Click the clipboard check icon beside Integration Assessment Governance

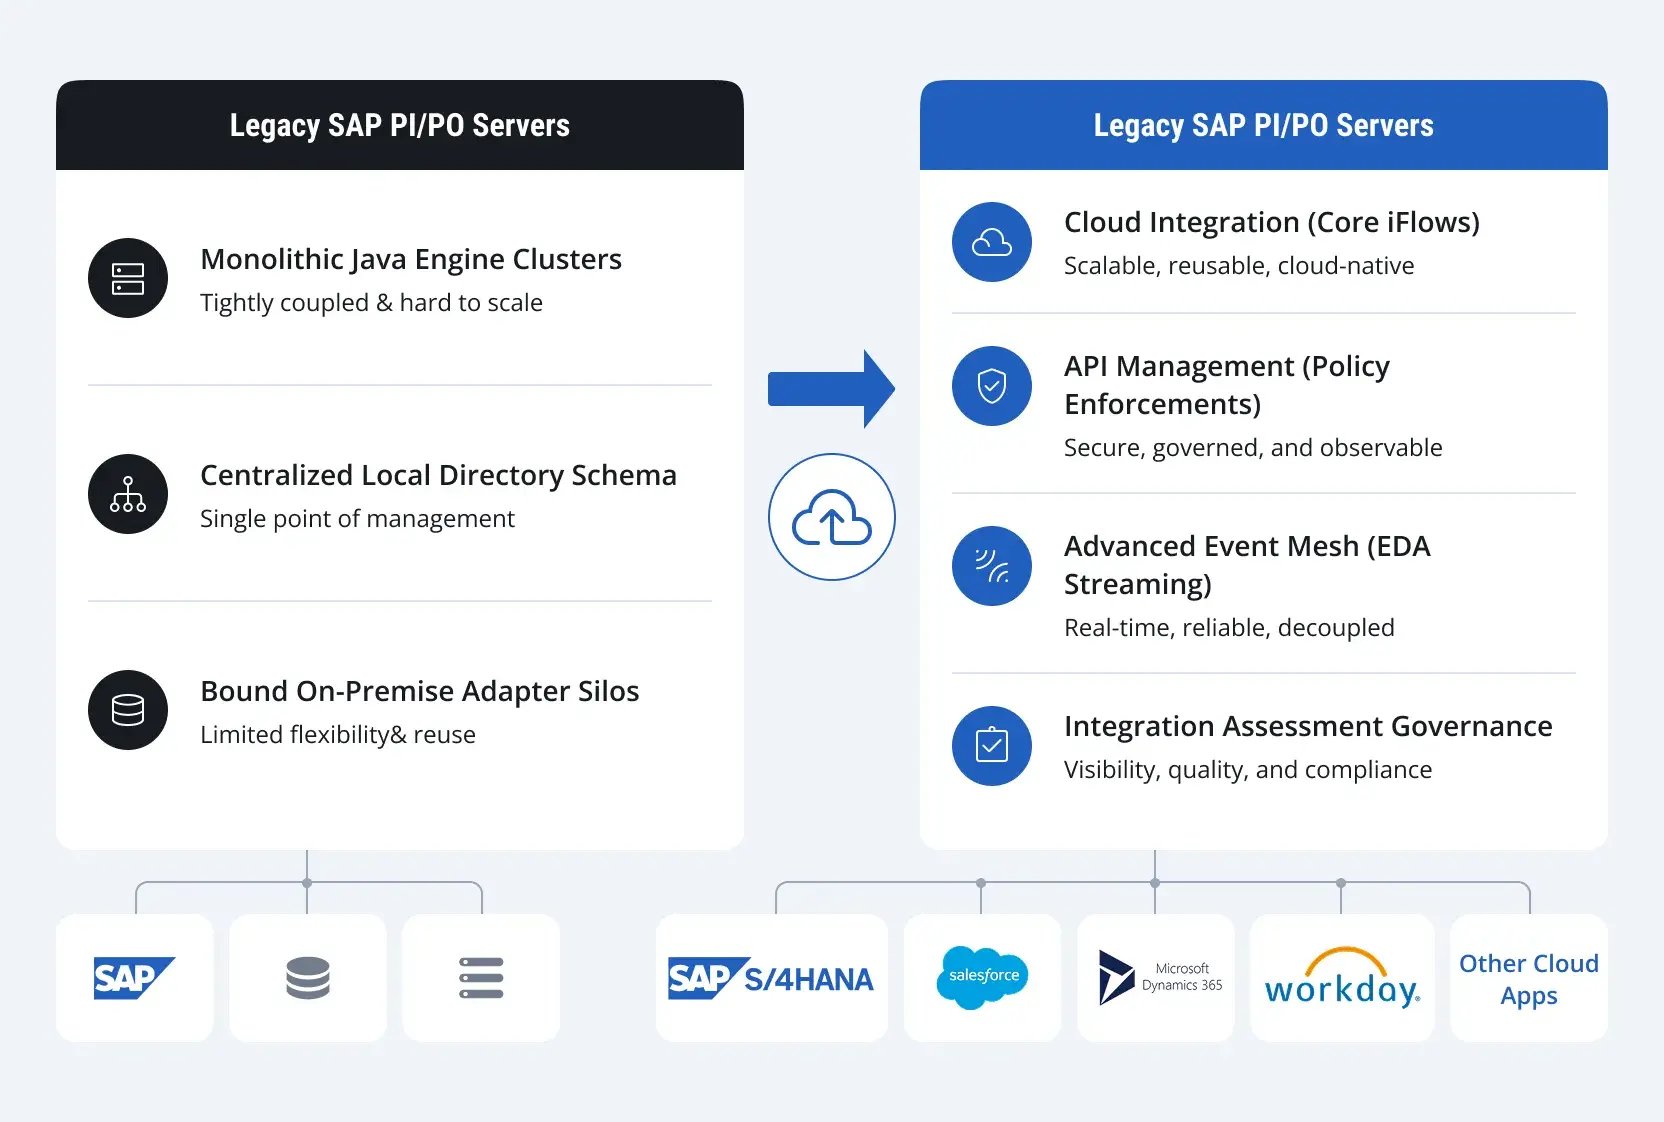[992, 746]
